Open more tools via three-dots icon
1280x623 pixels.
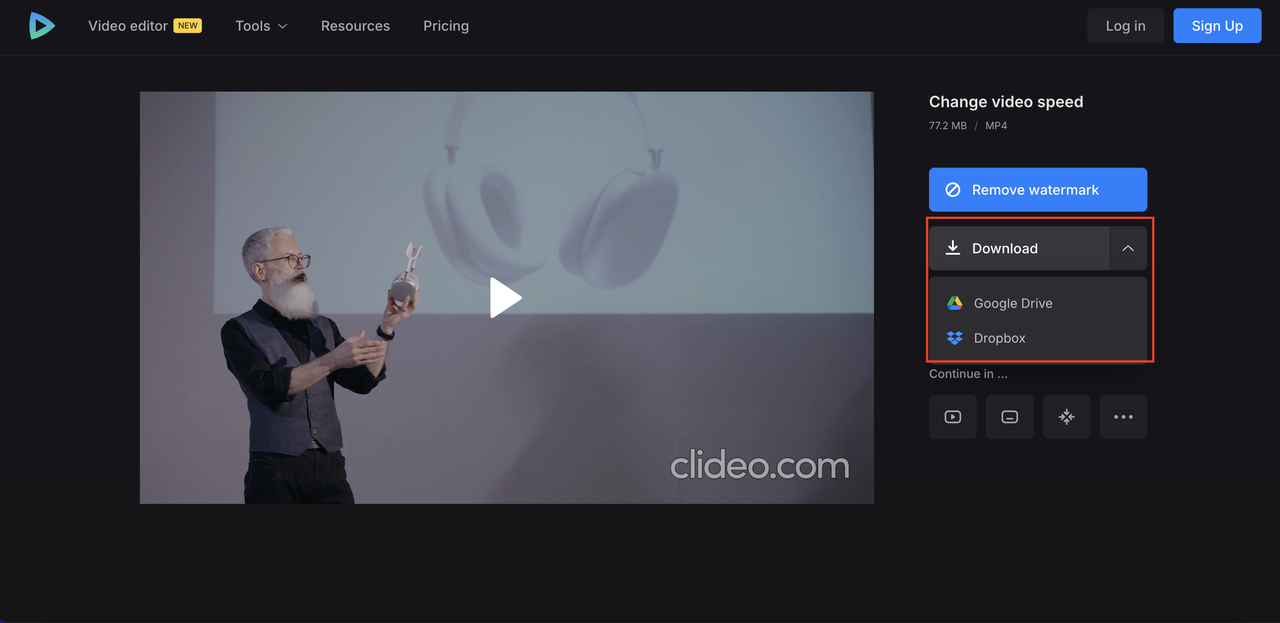coord(1123,417)
